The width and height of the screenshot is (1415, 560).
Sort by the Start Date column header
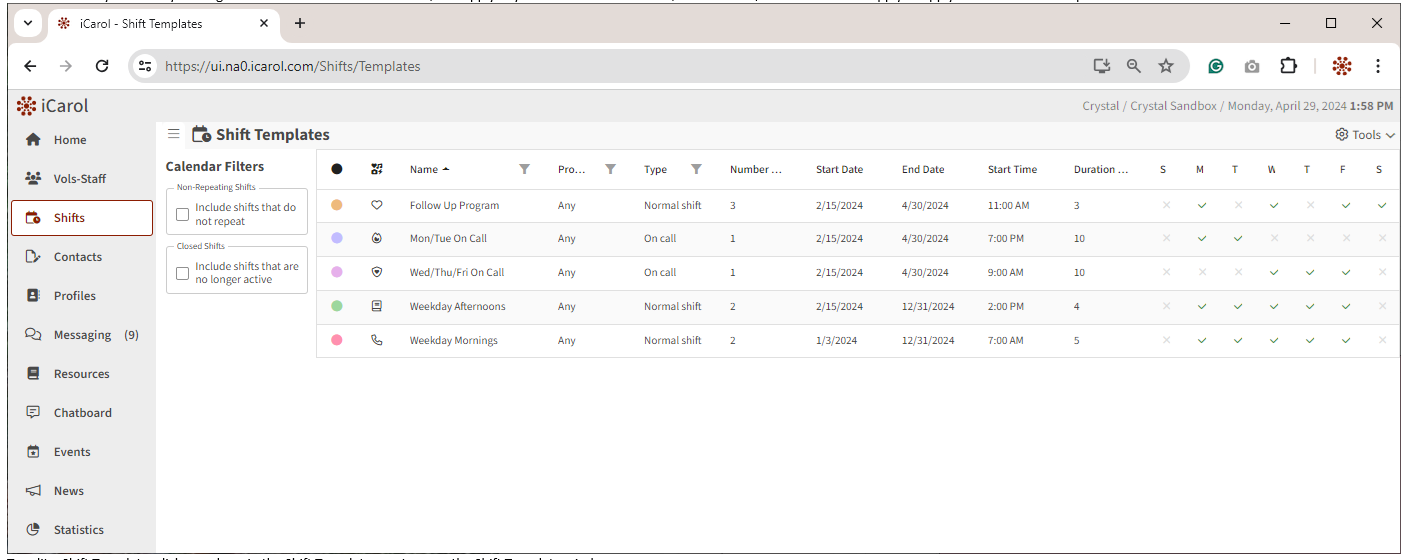(839, 169)
